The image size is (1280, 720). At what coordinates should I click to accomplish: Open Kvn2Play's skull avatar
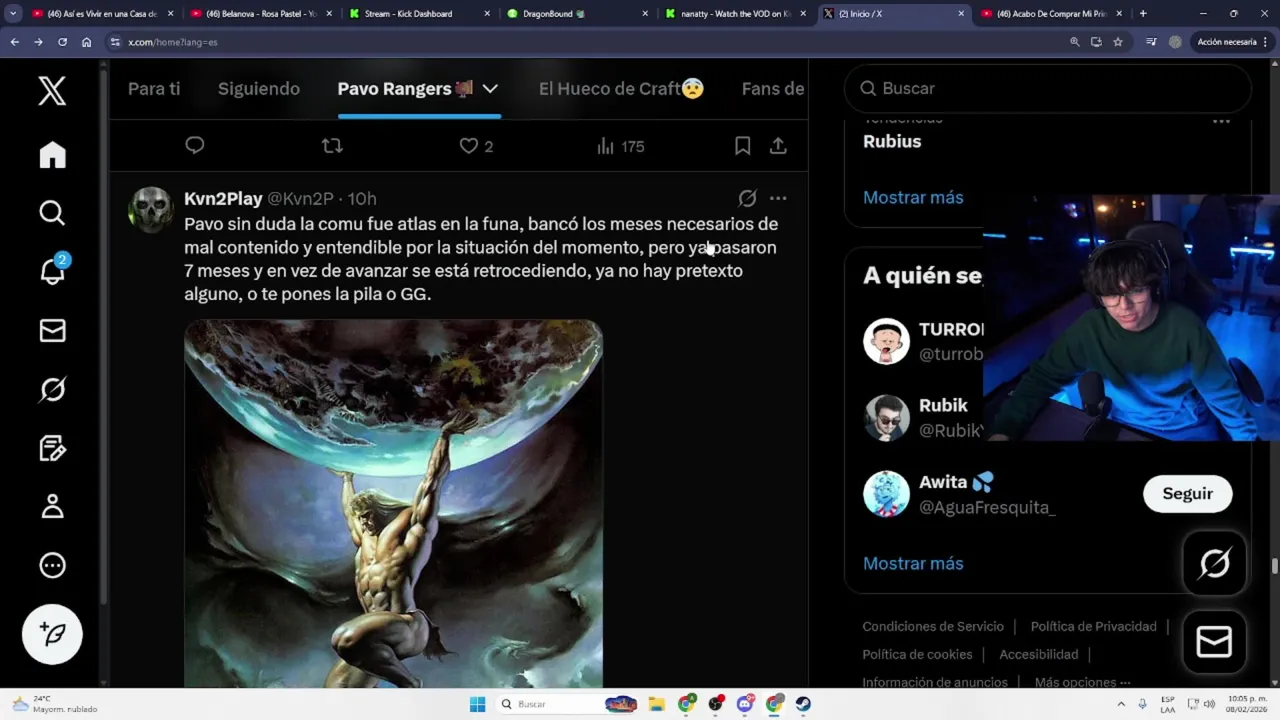point(150,210)
